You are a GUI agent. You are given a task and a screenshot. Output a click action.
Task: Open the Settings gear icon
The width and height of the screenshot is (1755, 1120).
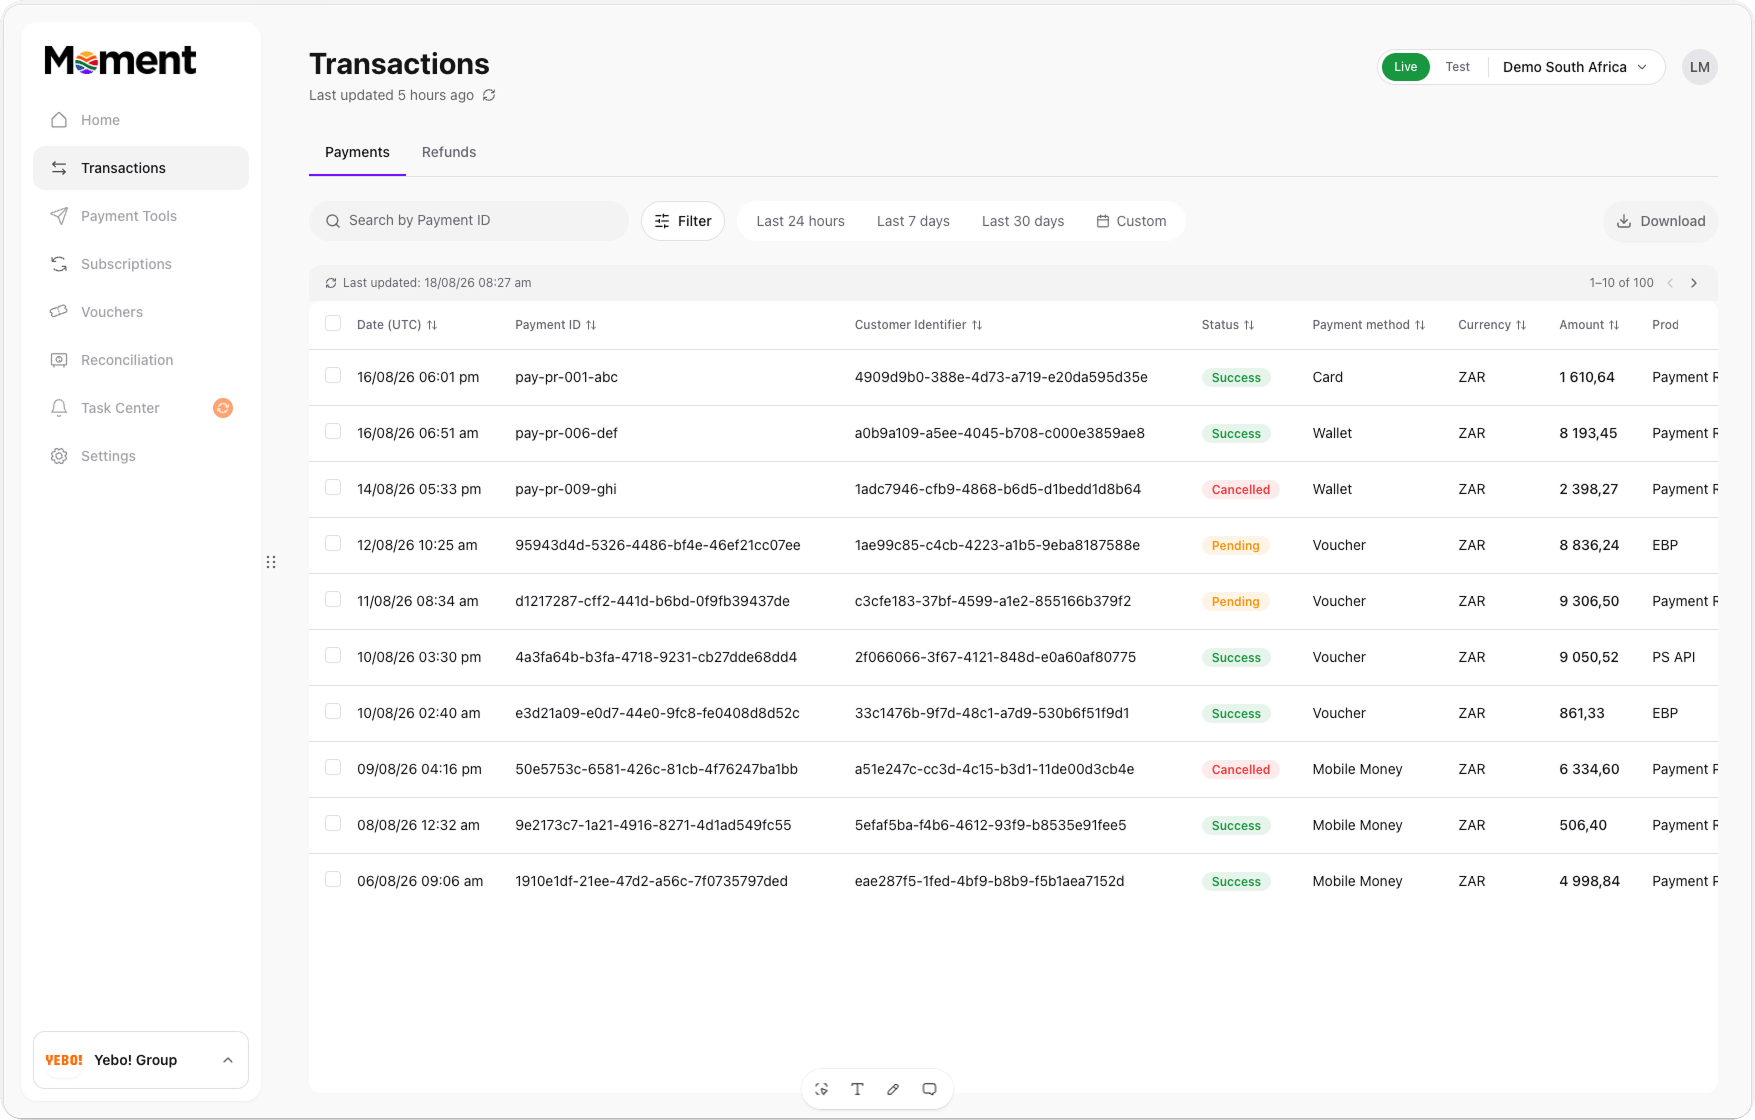59,456
